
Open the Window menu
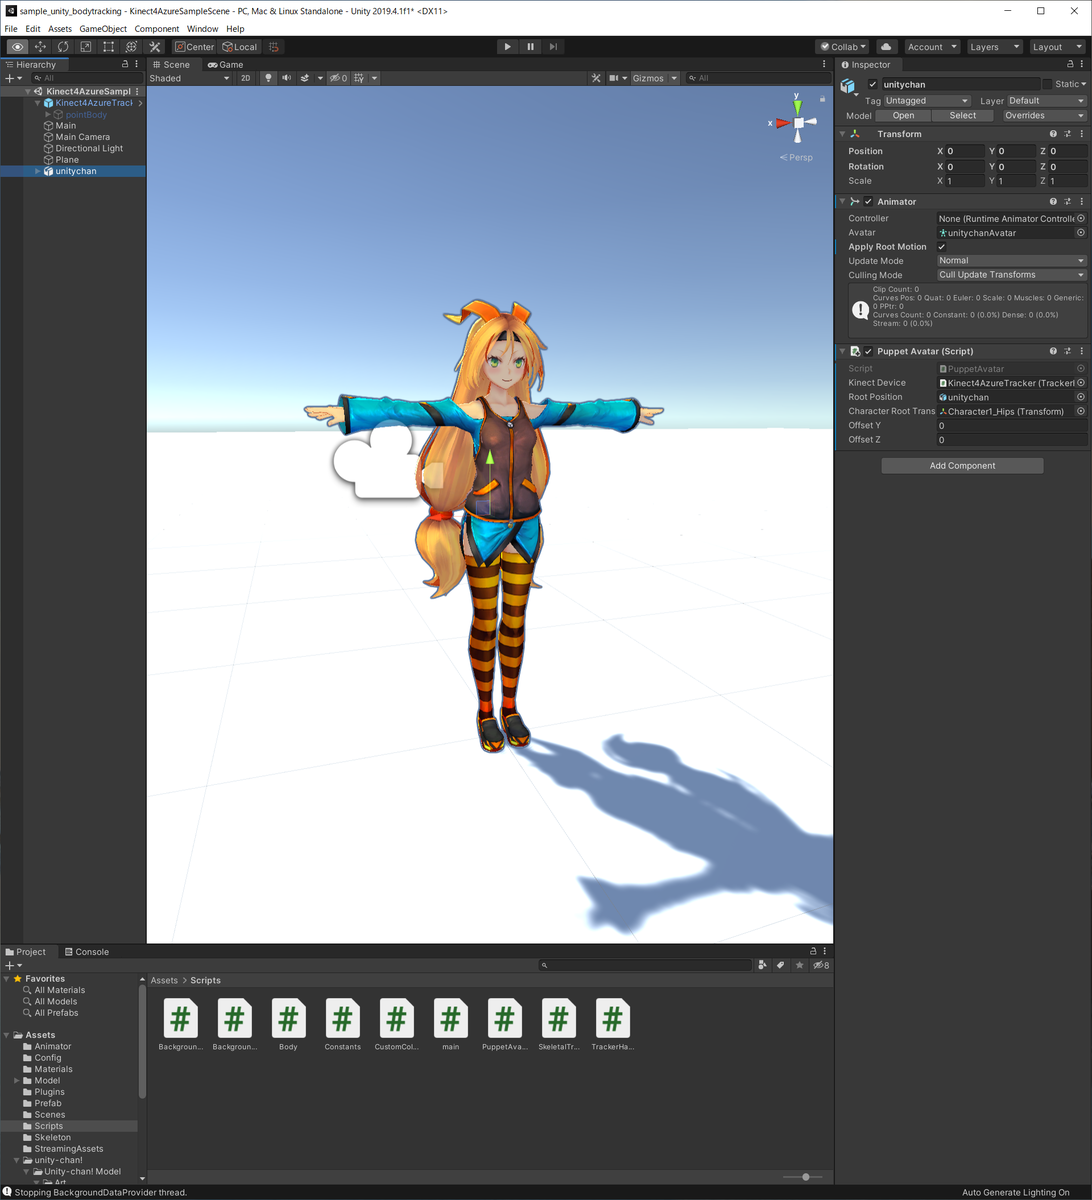point(202,29)
